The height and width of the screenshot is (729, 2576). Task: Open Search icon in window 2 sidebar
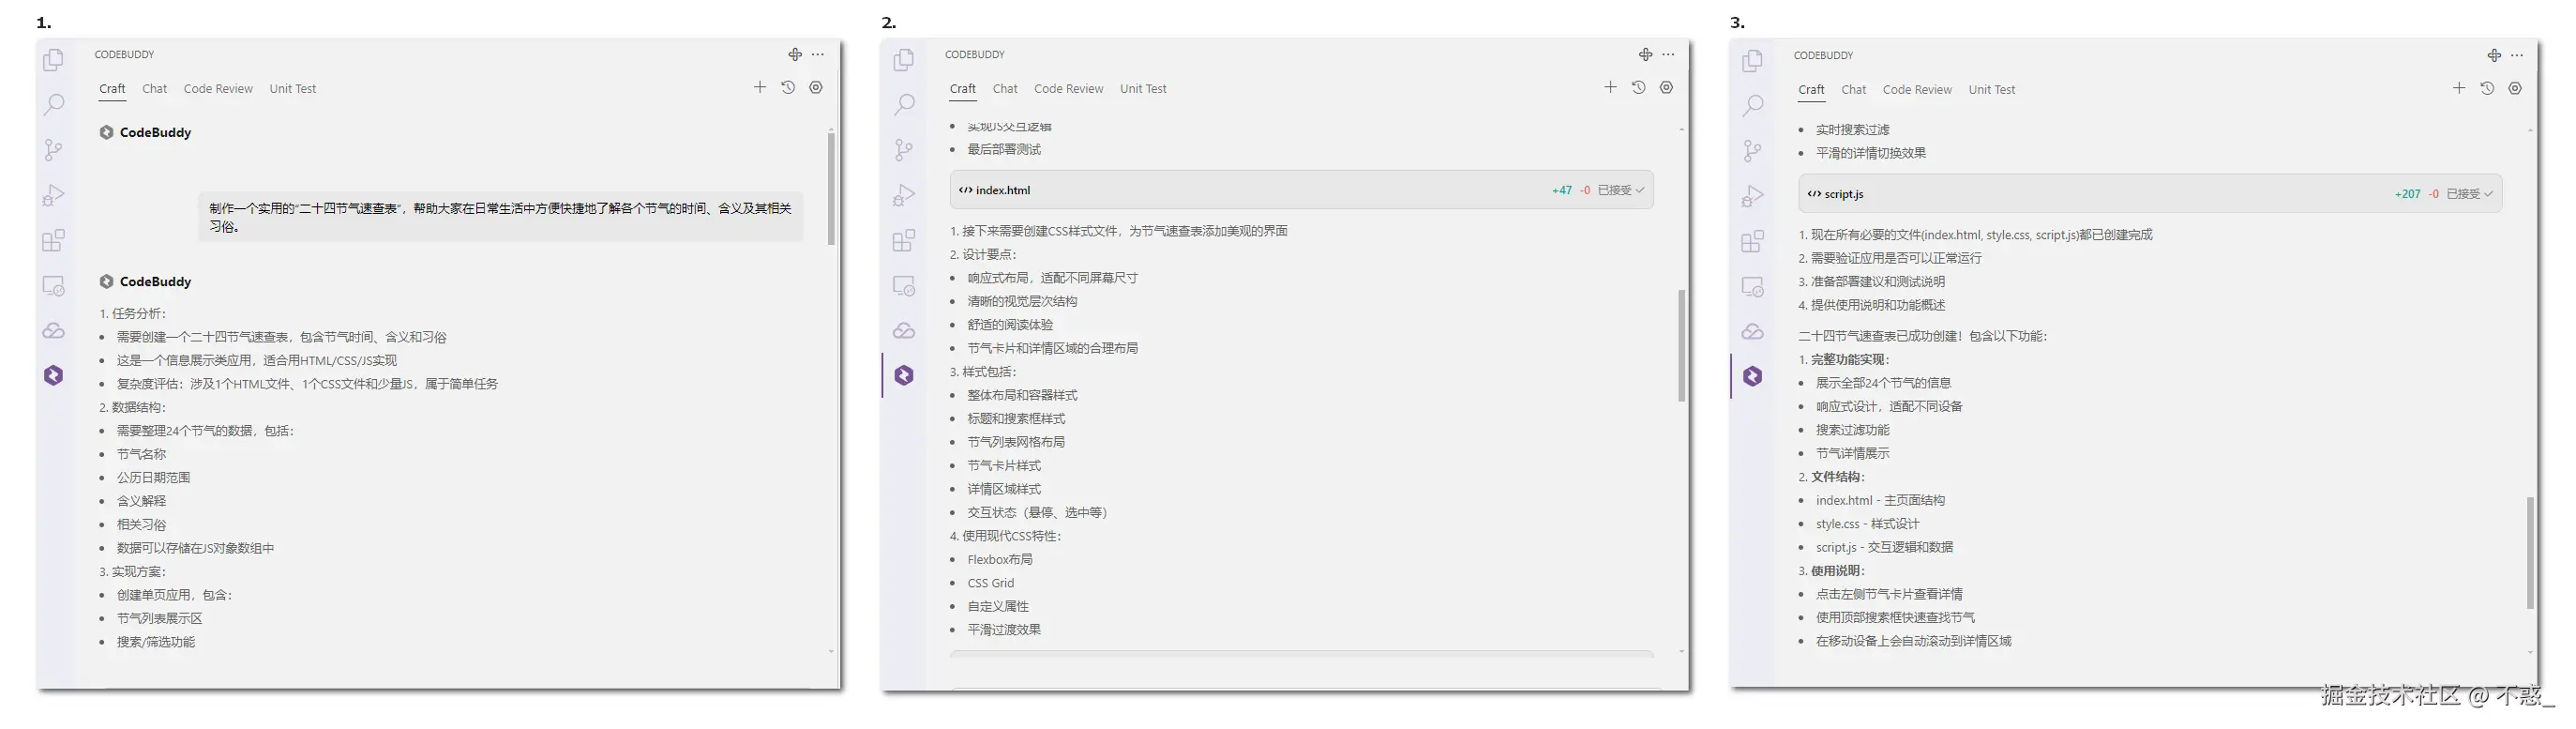[x=904, y=104]
